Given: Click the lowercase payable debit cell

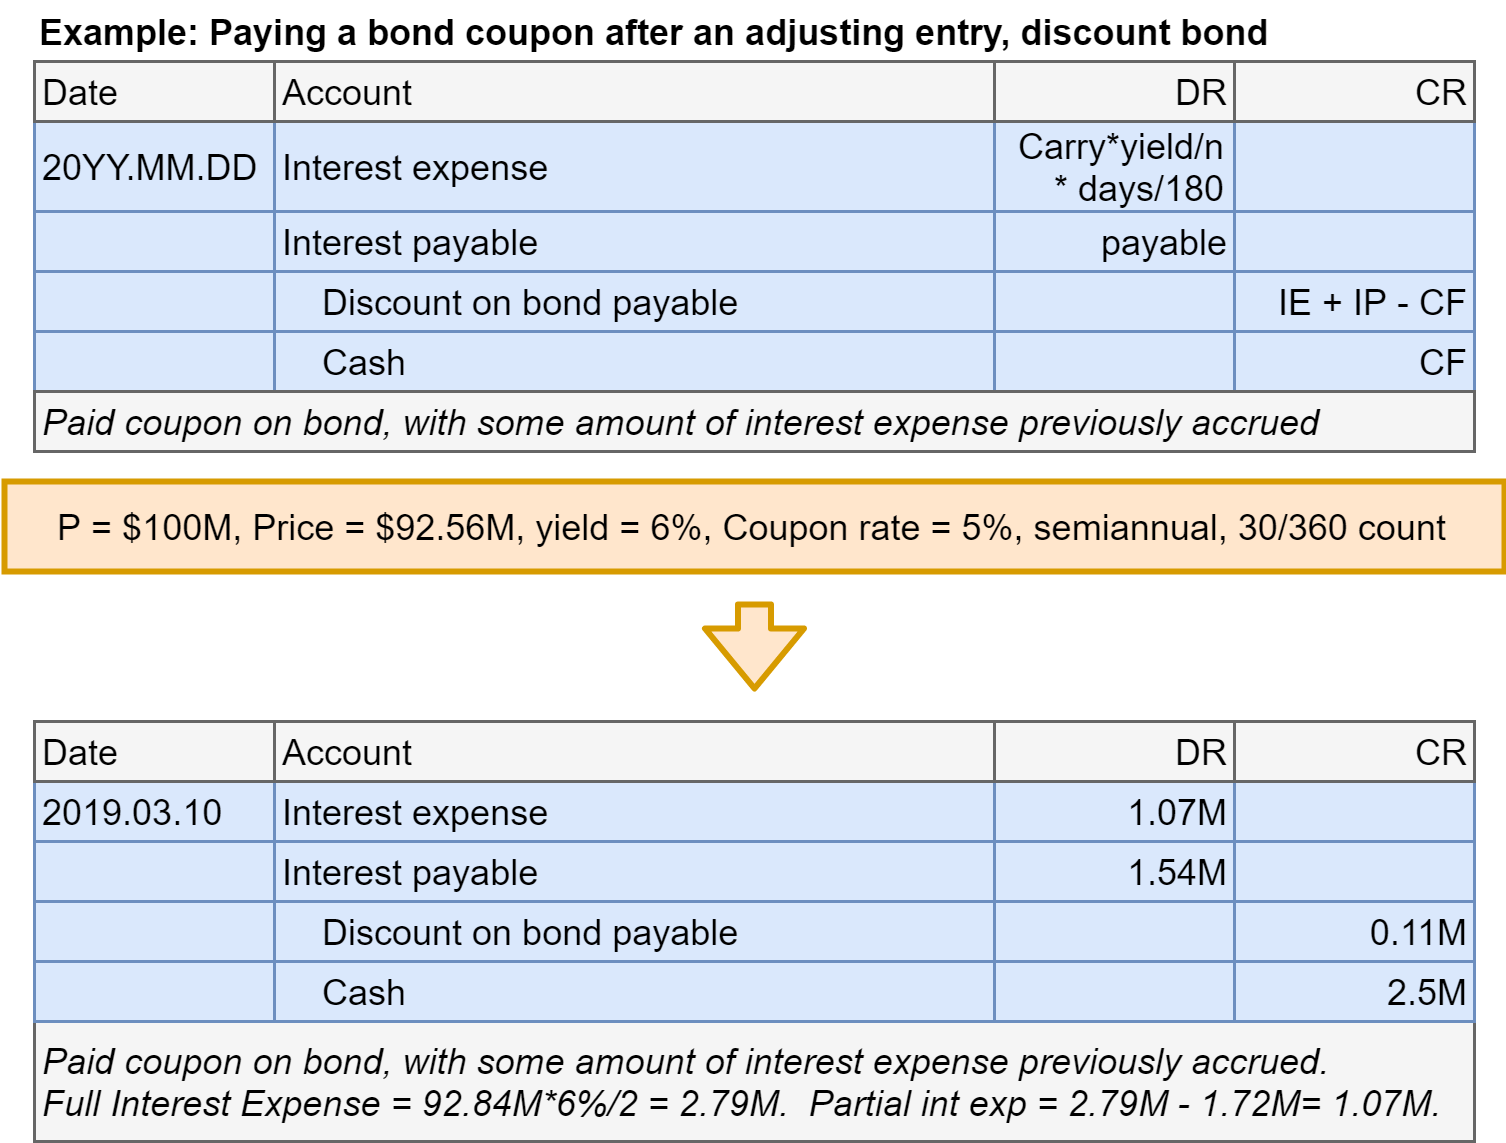Looking at the screenshot, I should [x=1162, y=243].
